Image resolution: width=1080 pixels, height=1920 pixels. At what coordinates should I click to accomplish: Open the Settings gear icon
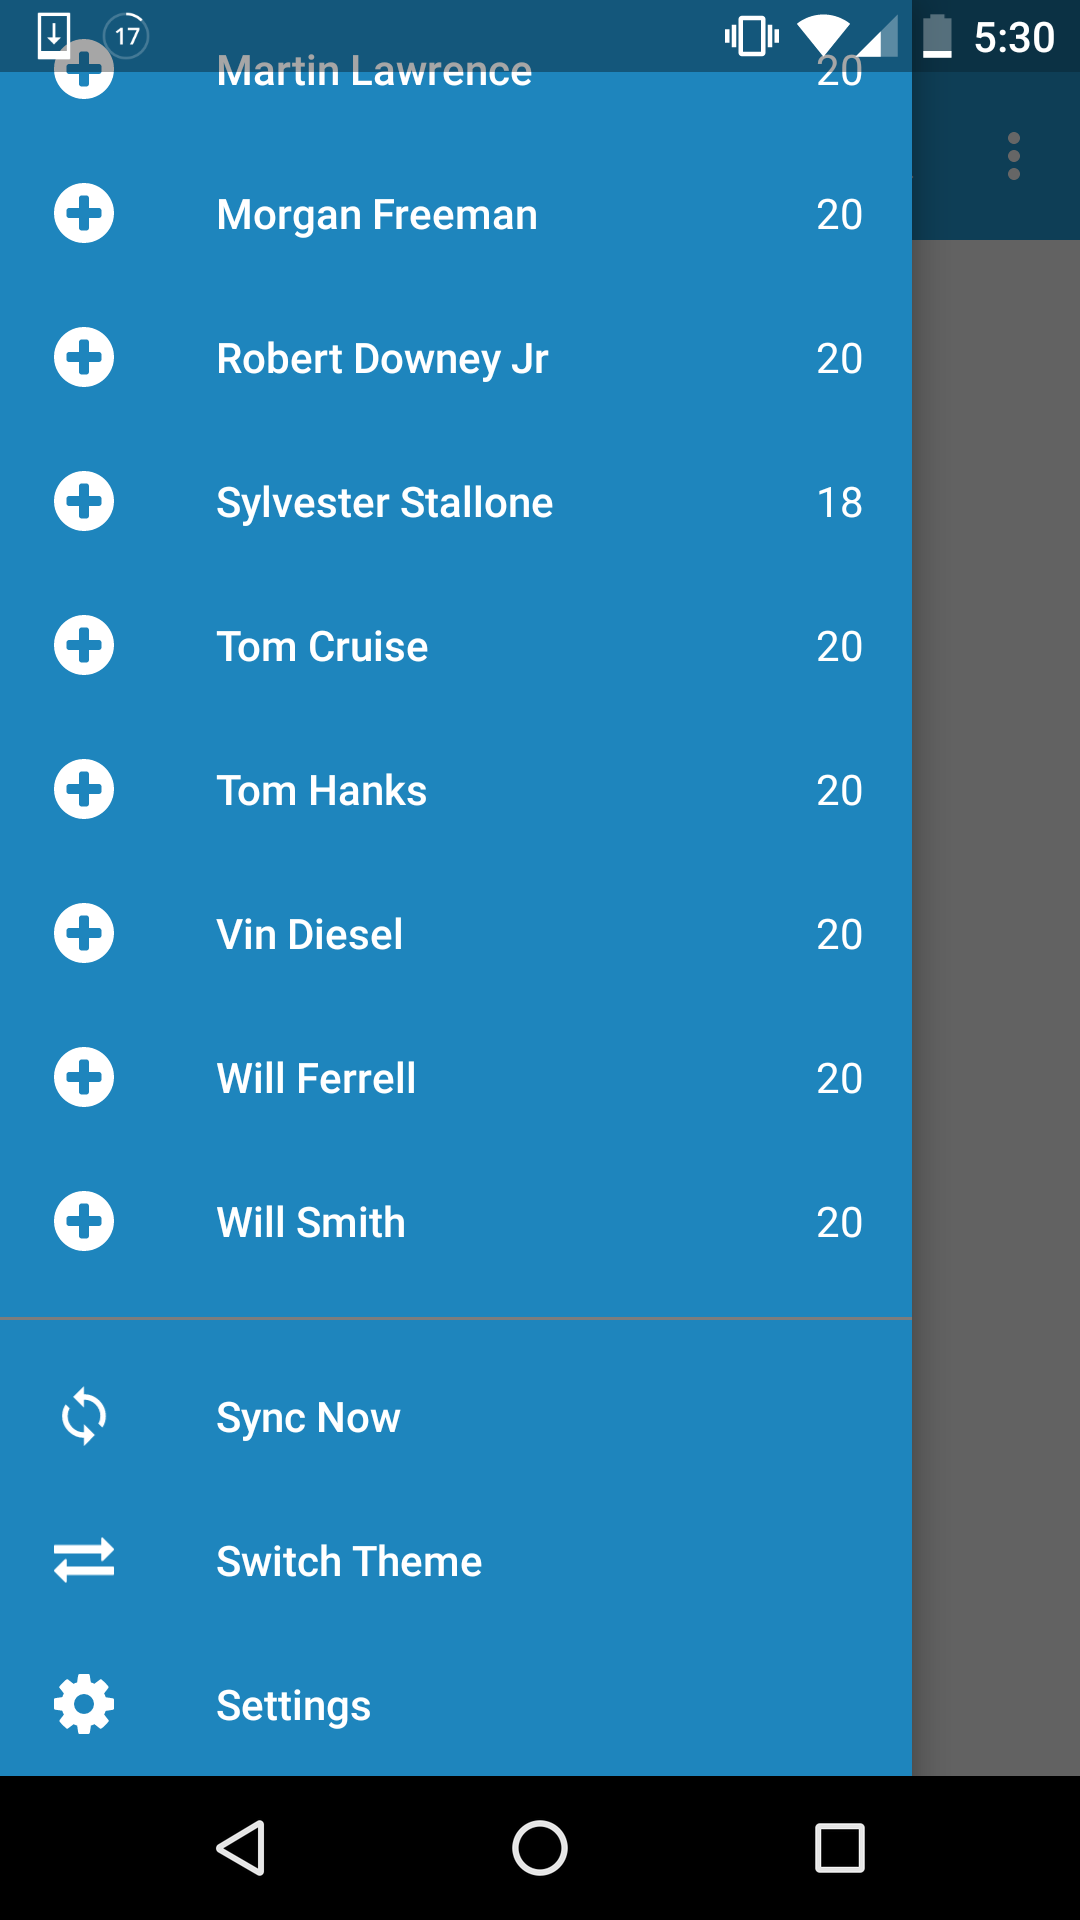tap(84, 1704)
